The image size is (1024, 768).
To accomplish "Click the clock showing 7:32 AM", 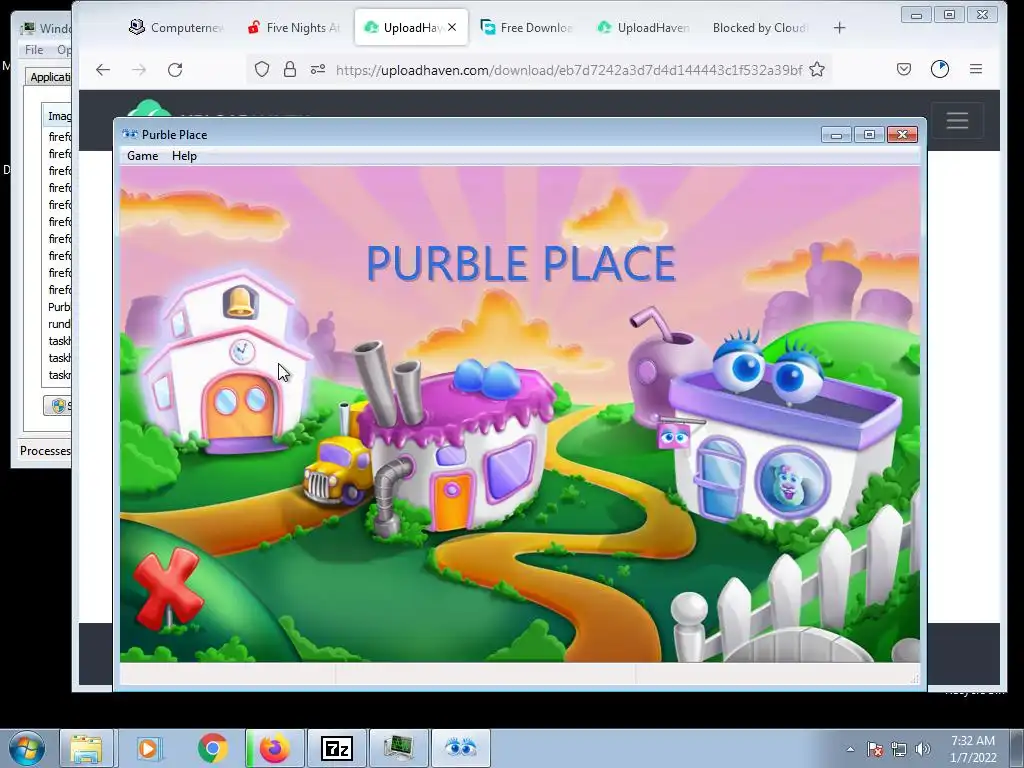I will pyautogui.click(x=973, y=748).
